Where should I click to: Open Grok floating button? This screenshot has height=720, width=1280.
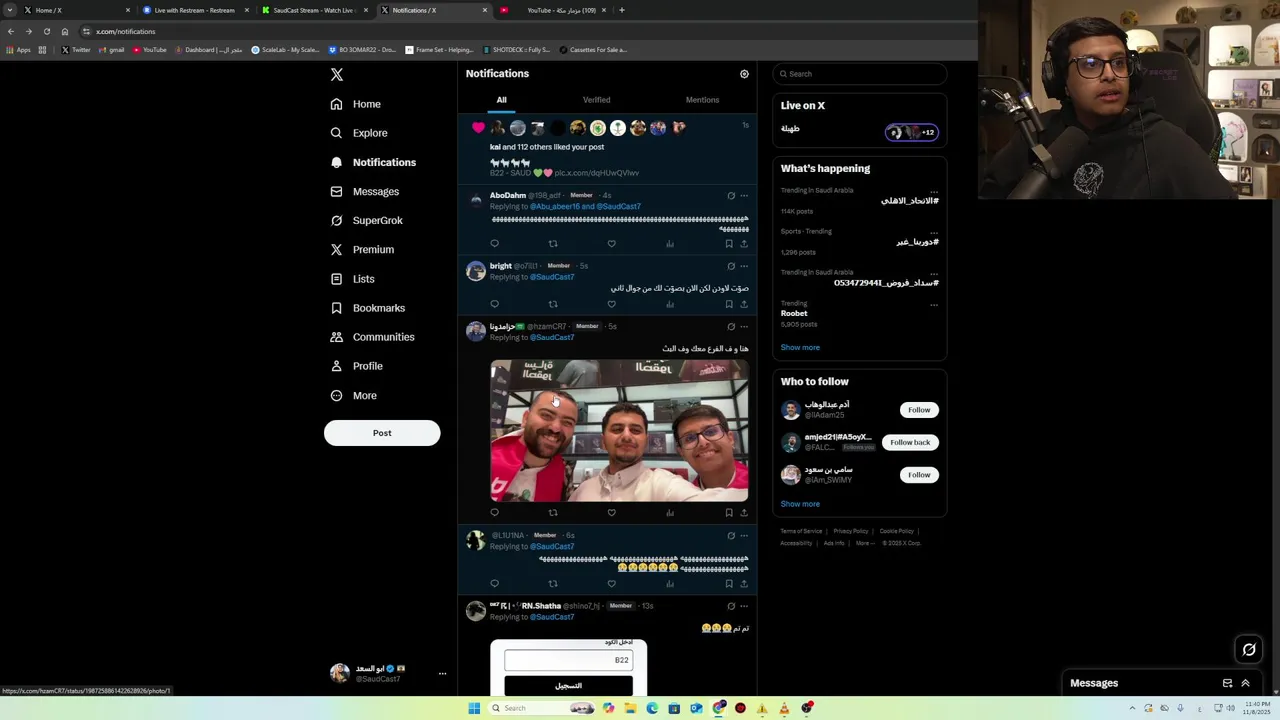[x=1249, y=650]
